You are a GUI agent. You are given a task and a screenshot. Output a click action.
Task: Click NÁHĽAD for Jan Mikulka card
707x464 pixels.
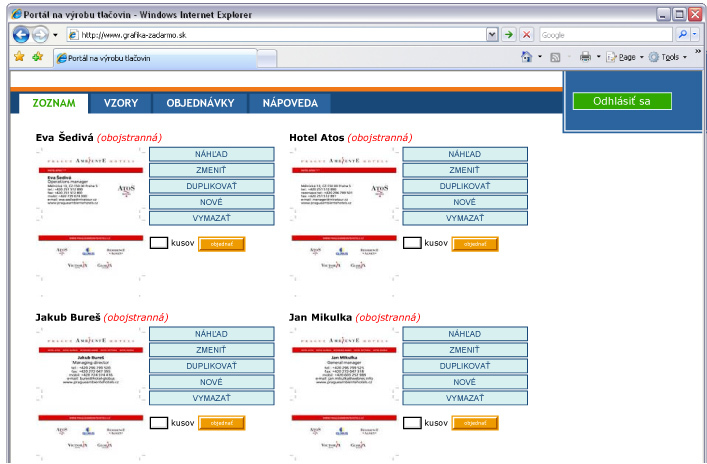465,334
